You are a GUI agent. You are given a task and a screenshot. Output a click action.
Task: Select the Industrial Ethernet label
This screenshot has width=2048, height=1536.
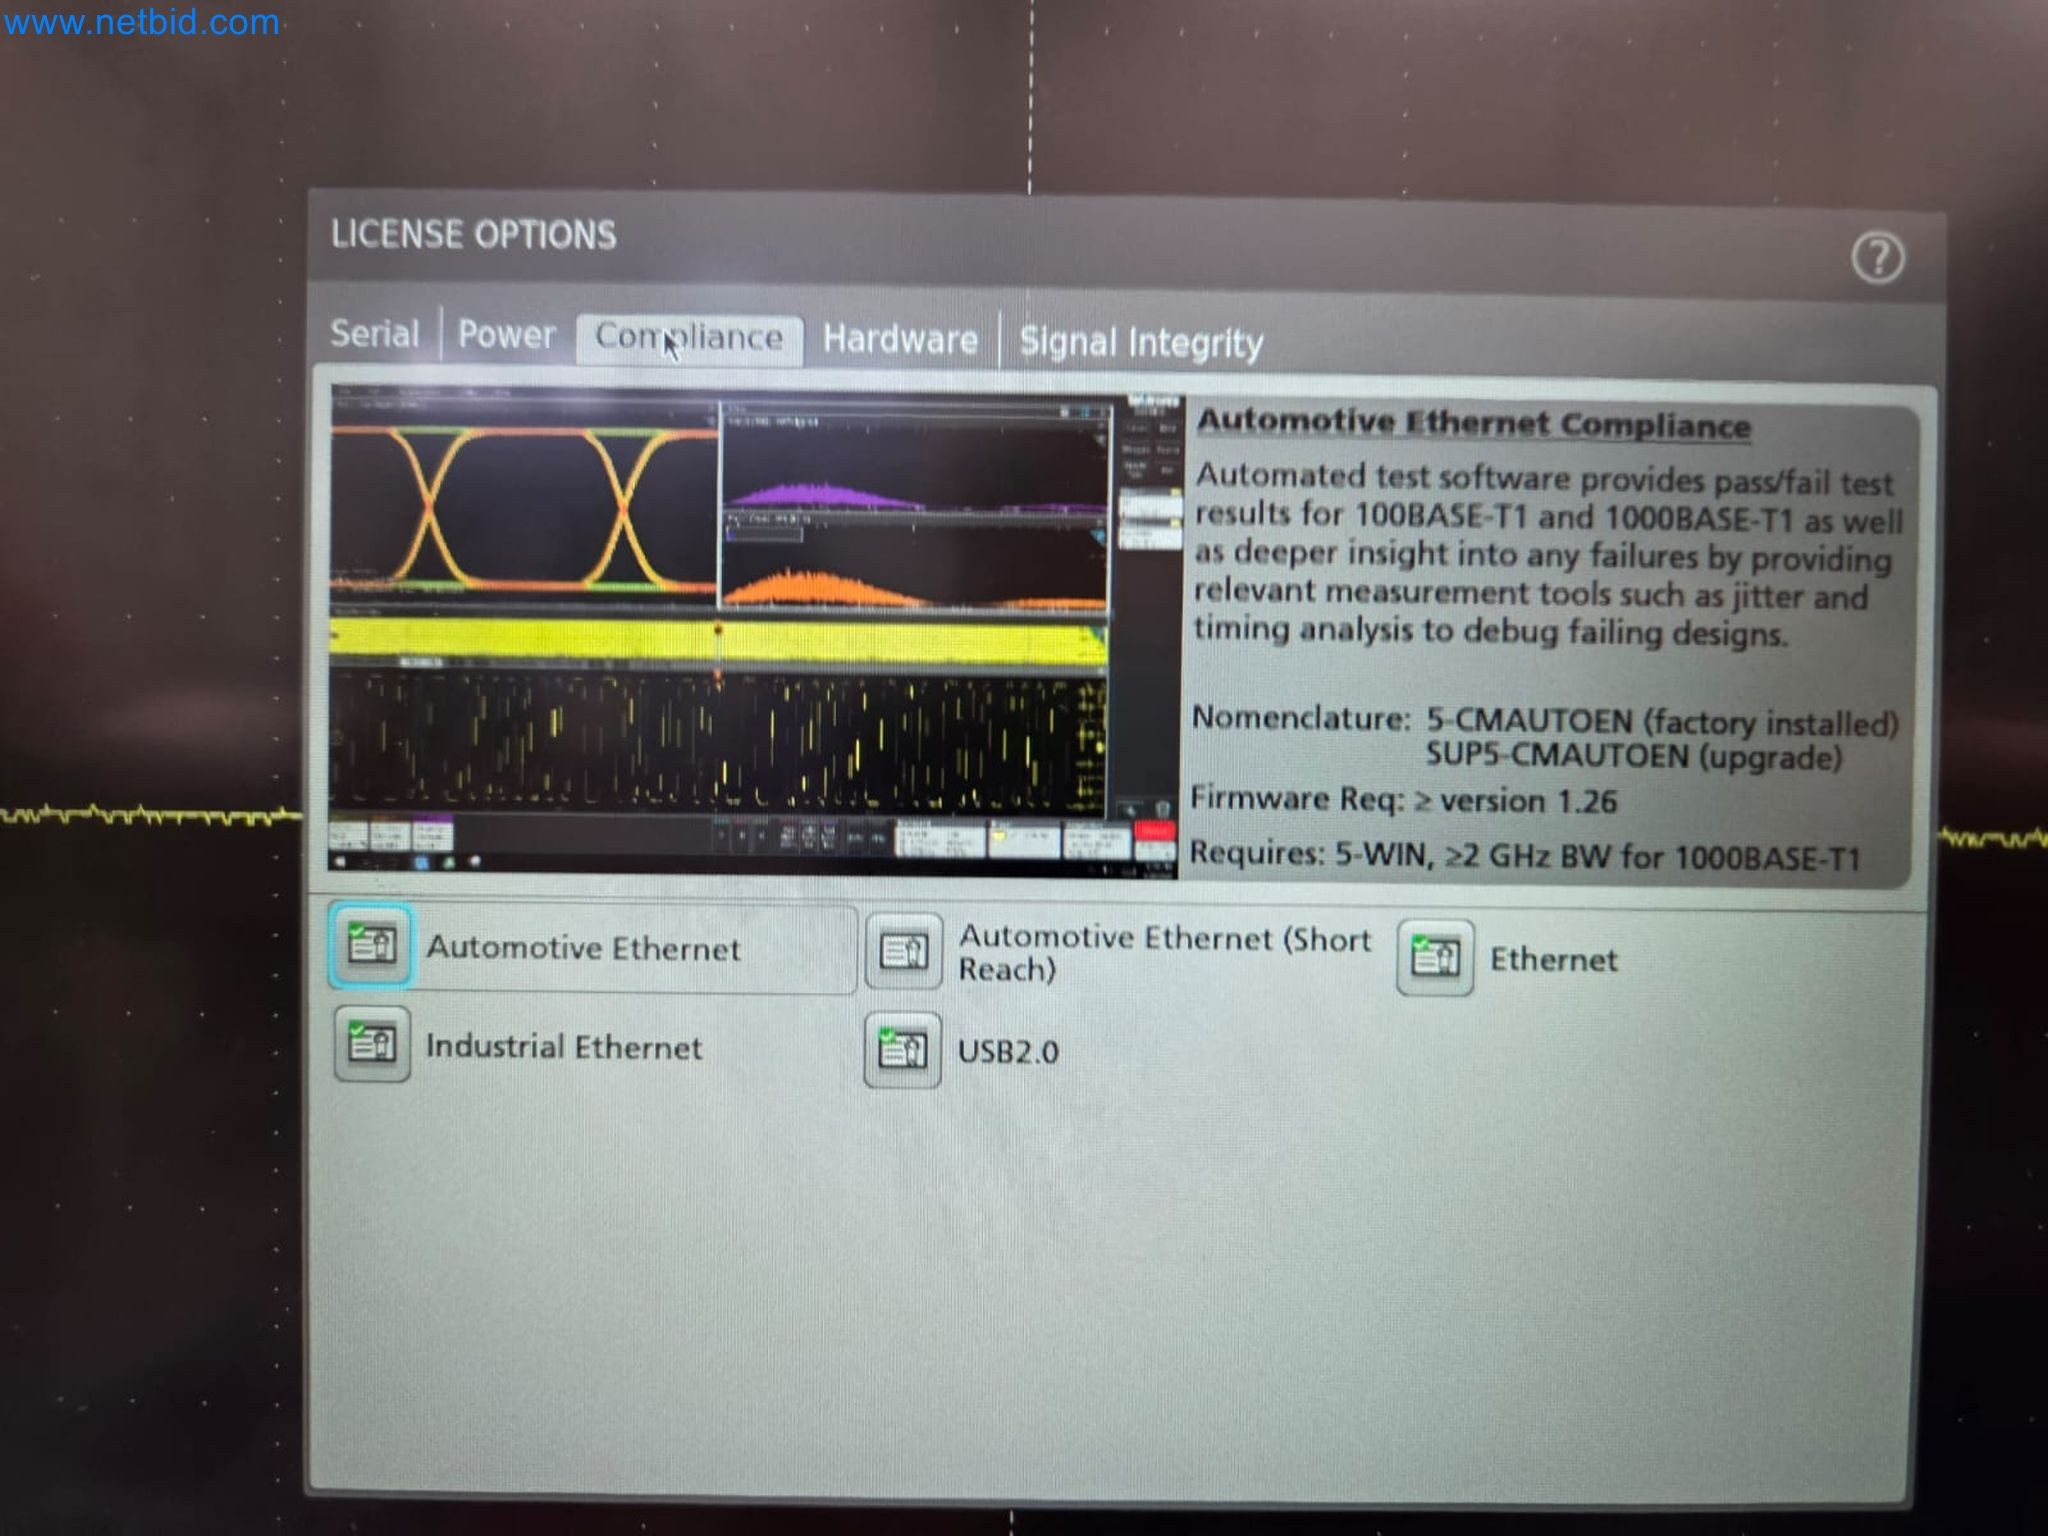point(564,1047)
